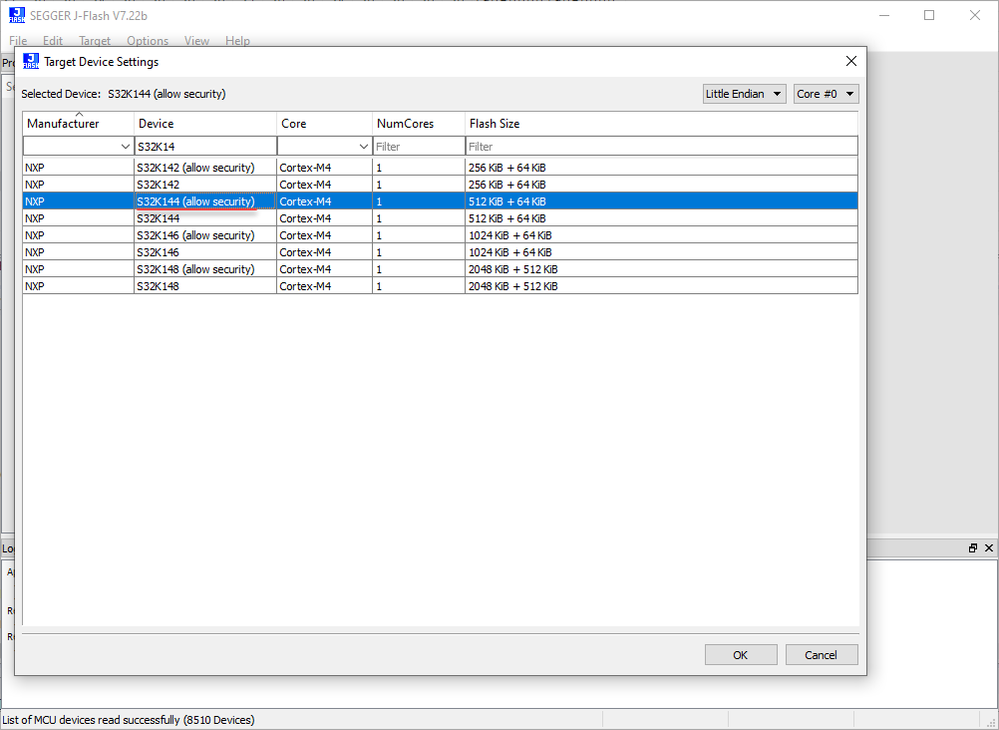Select the plain S32K142 device row
The width and height of the screenshot is (999, 730).
pos(440,185)
